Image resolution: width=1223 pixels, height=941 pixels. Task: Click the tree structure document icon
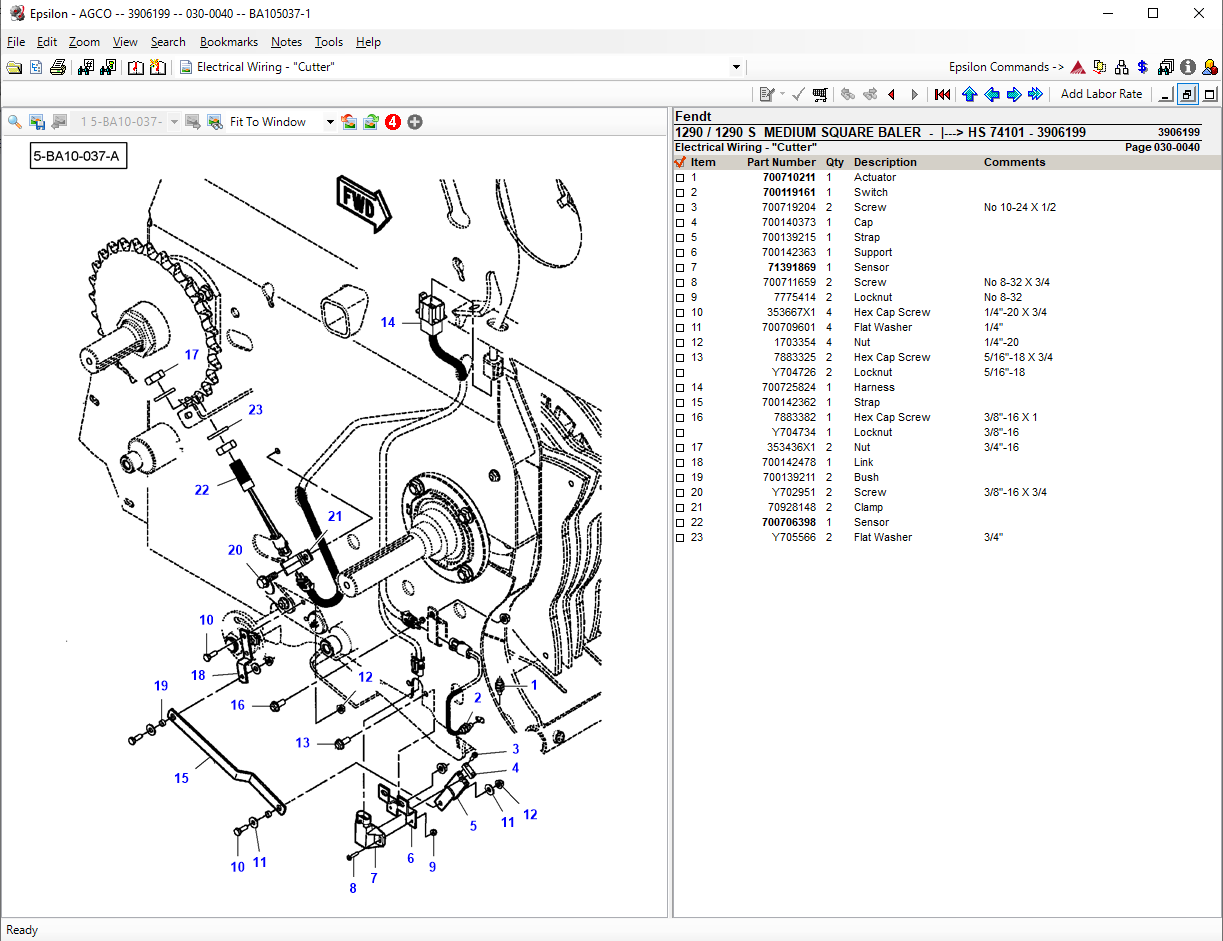(x=36, y=67)
